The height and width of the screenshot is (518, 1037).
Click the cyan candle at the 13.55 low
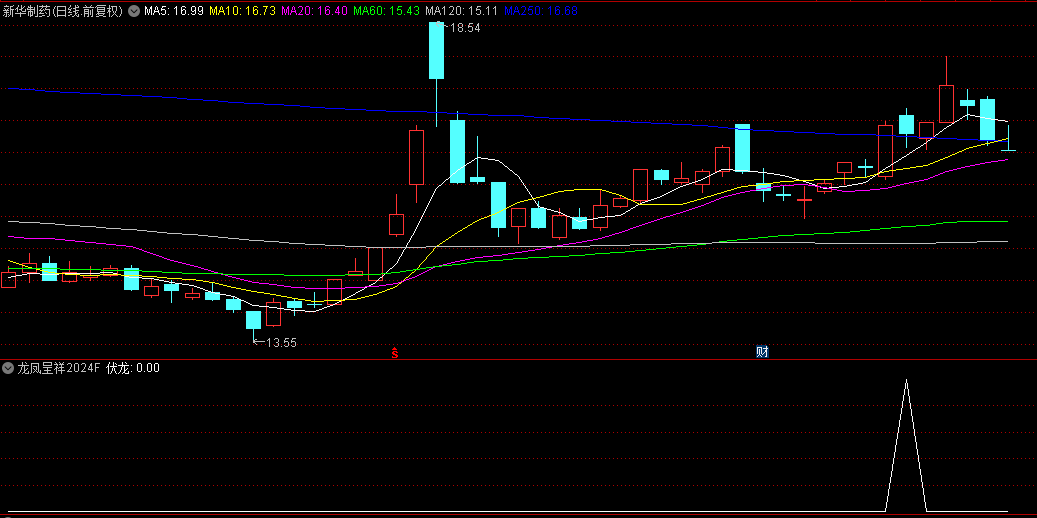pos(253,320)
